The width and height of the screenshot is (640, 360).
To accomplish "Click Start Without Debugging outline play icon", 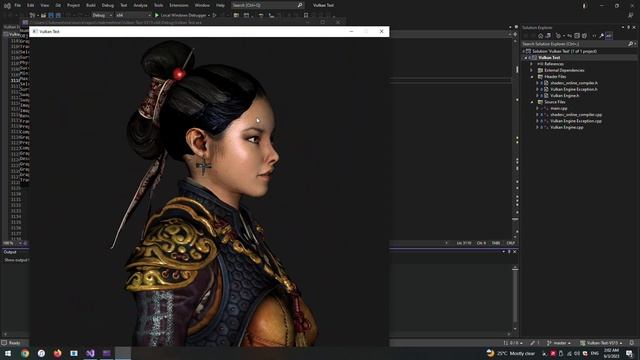I will (x=214, y=15).
